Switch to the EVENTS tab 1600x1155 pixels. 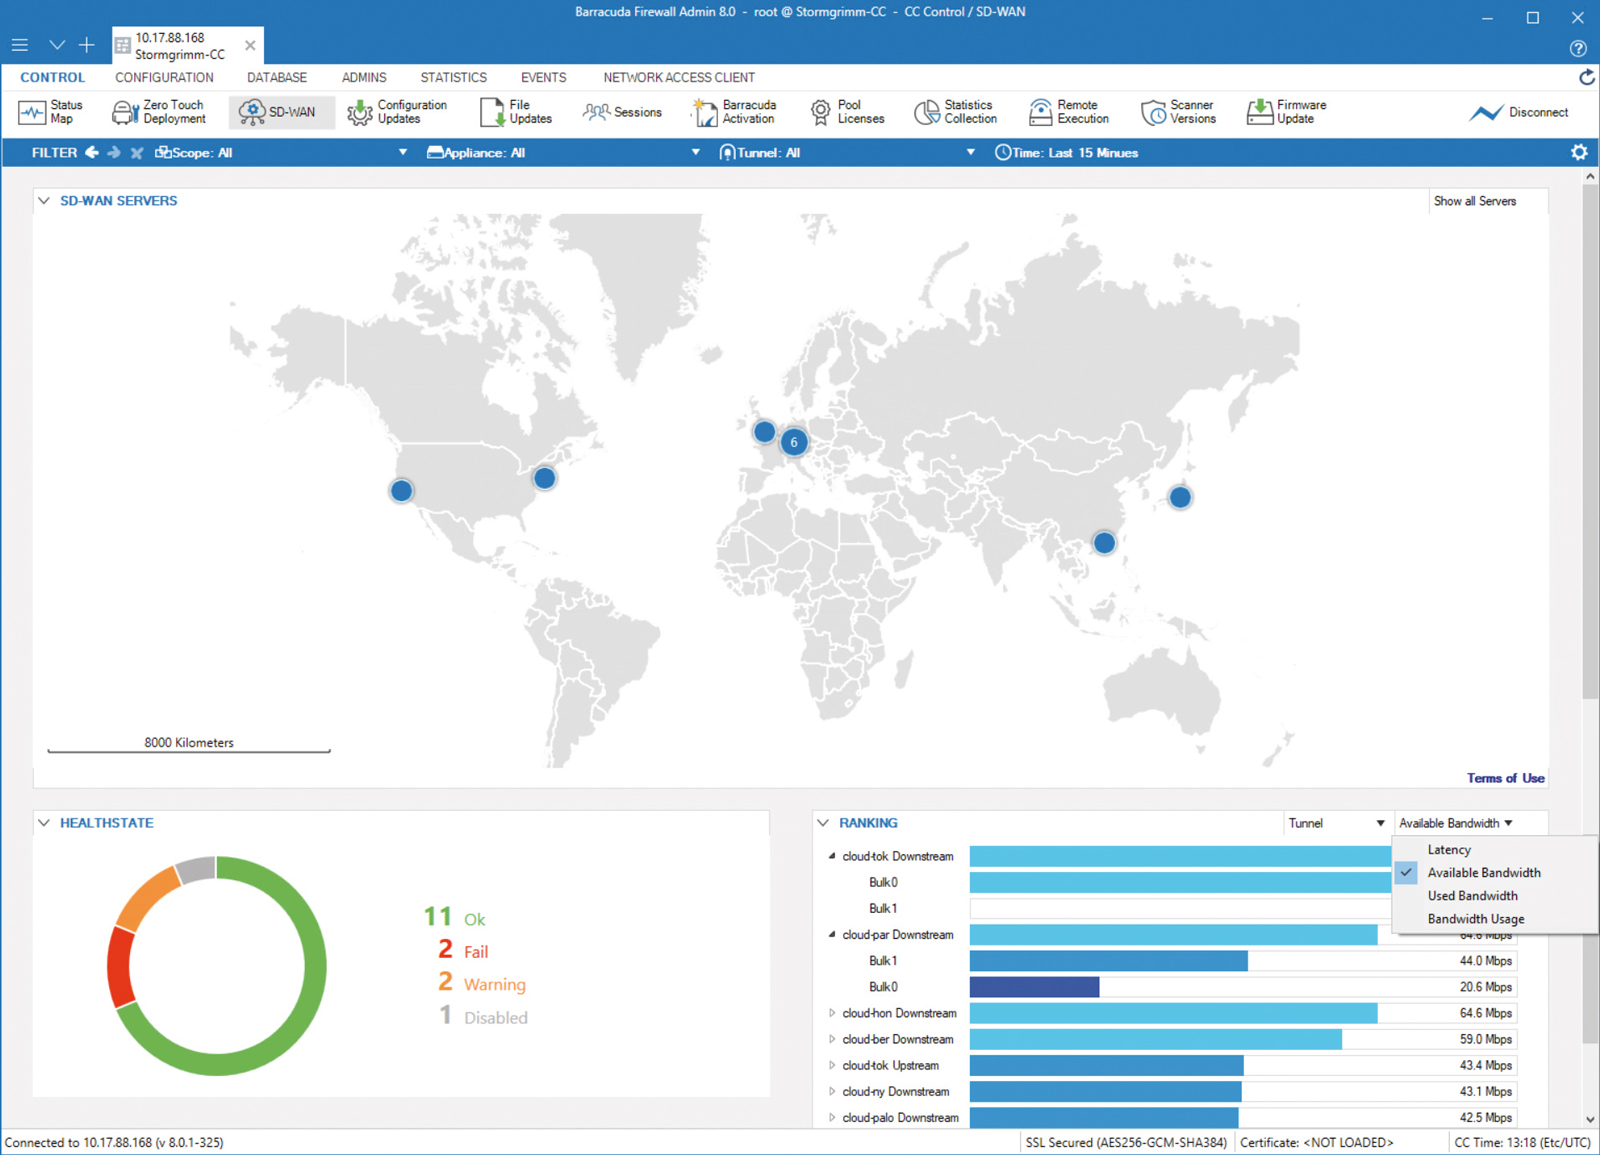[x=543, y=77]
